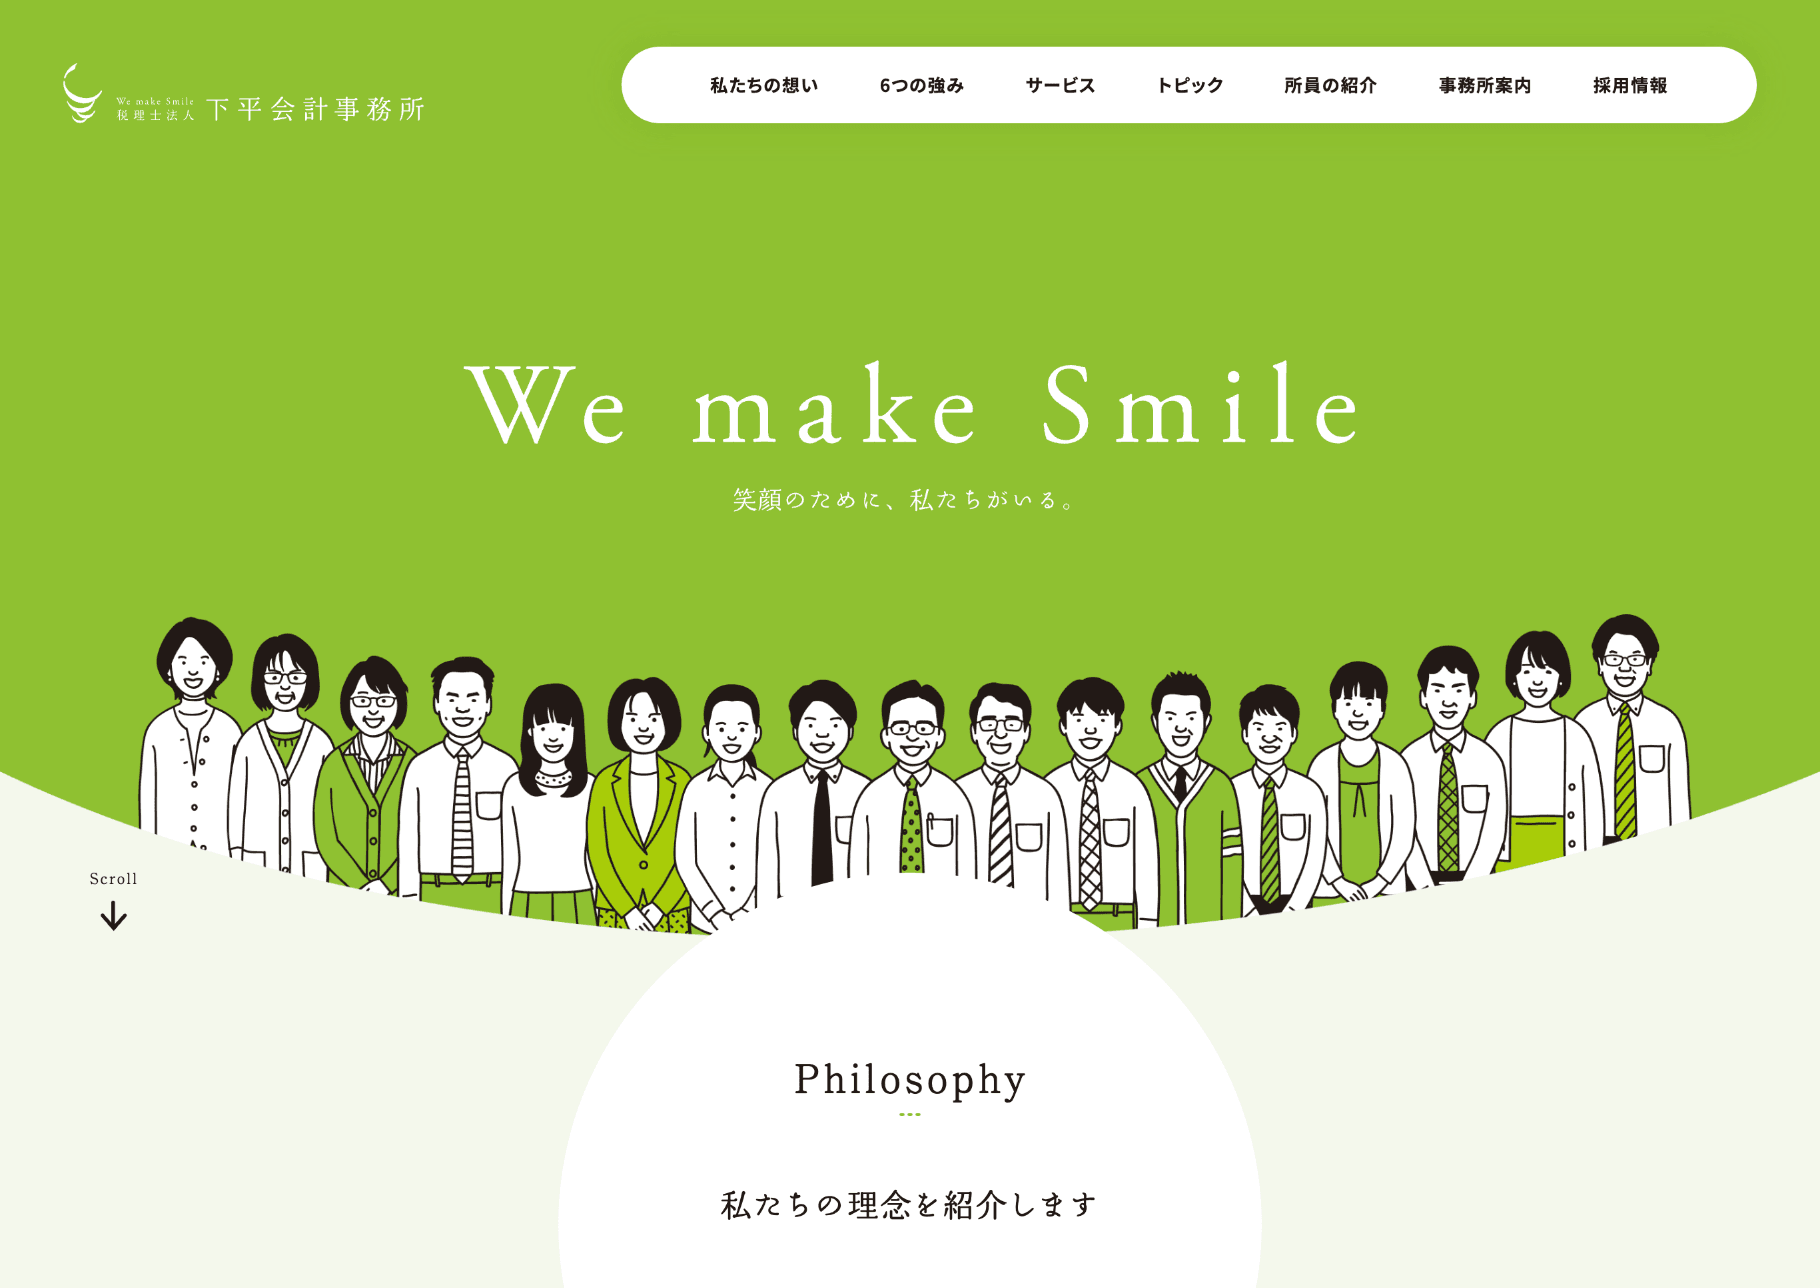Open the 事務所案内 navigation link
The height and width of the screenshot is (1288, 1820).
pyautogui.click(x=1485, y=86)
